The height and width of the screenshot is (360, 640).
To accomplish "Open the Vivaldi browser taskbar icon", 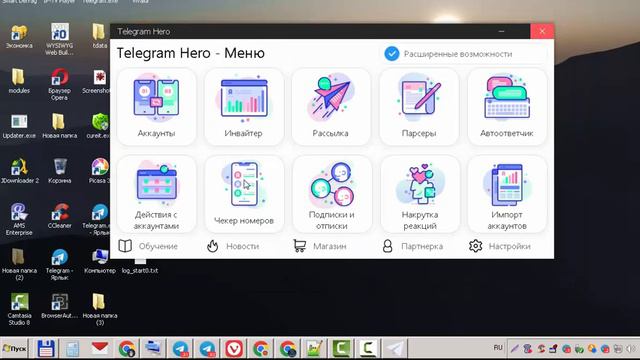I will (234, 349).
